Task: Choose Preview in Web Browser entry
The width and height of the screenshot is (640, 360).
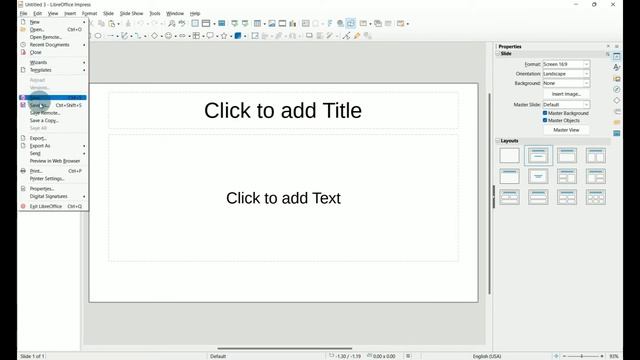Action: (53, 161)
